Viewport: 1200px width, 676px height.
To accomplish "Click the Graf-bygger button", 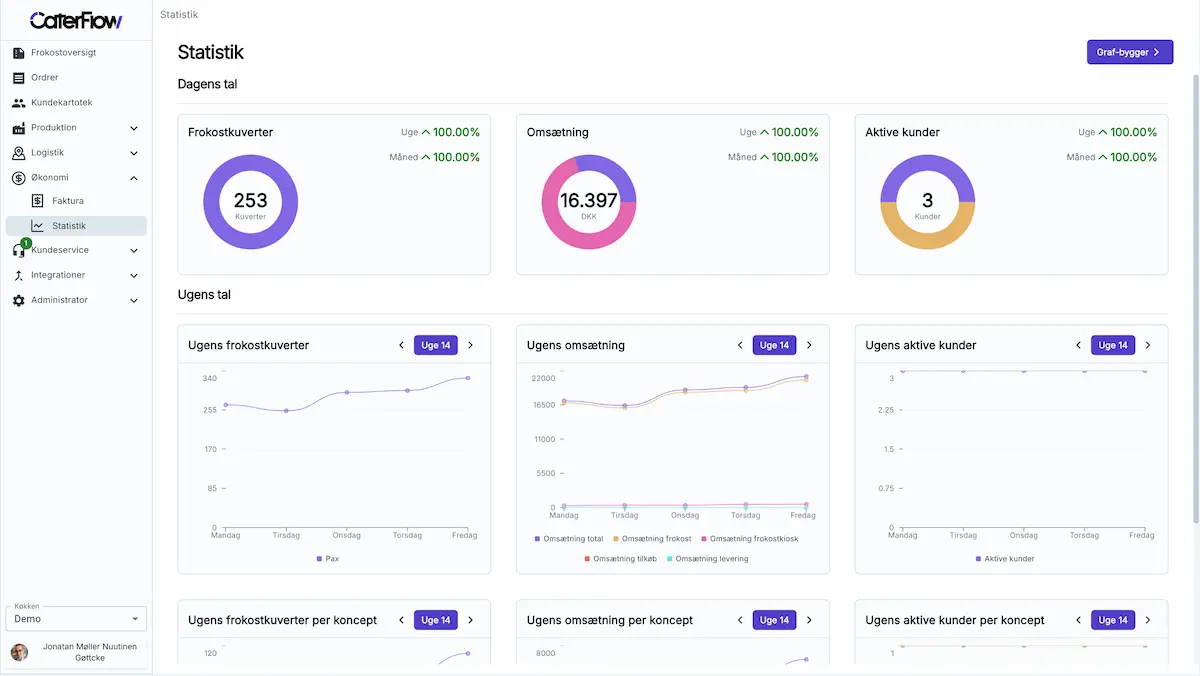I will click(1129, 51).
